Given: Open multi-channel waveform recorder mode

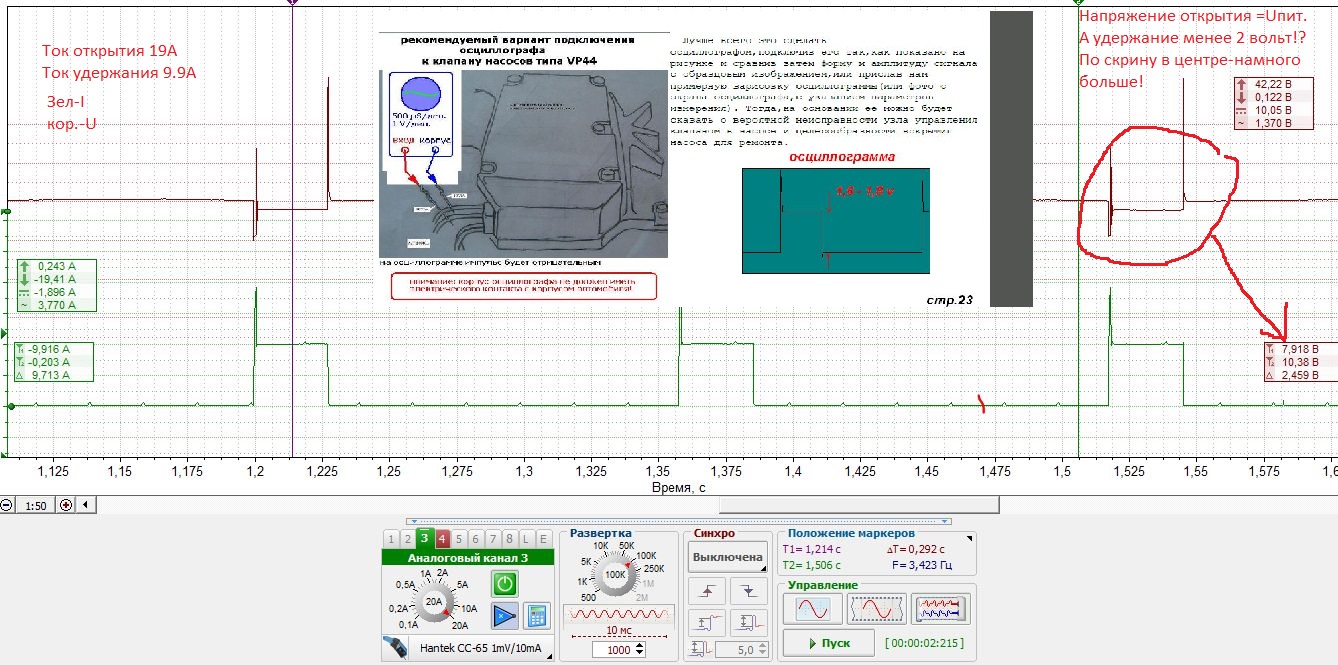Looking at the screenshot, I should (940, 608).
